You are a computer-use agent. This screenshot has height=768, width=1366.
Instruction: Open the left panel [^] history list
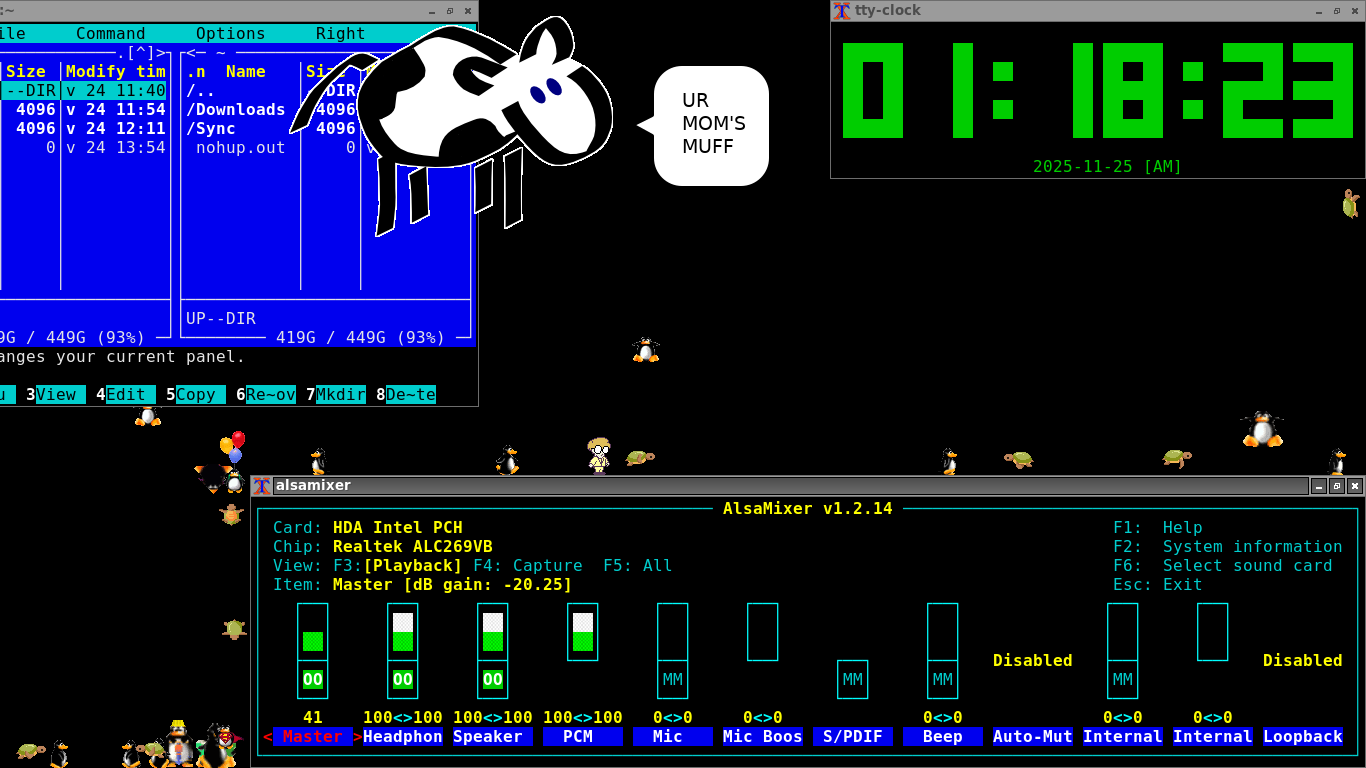[x=141, y=52]
